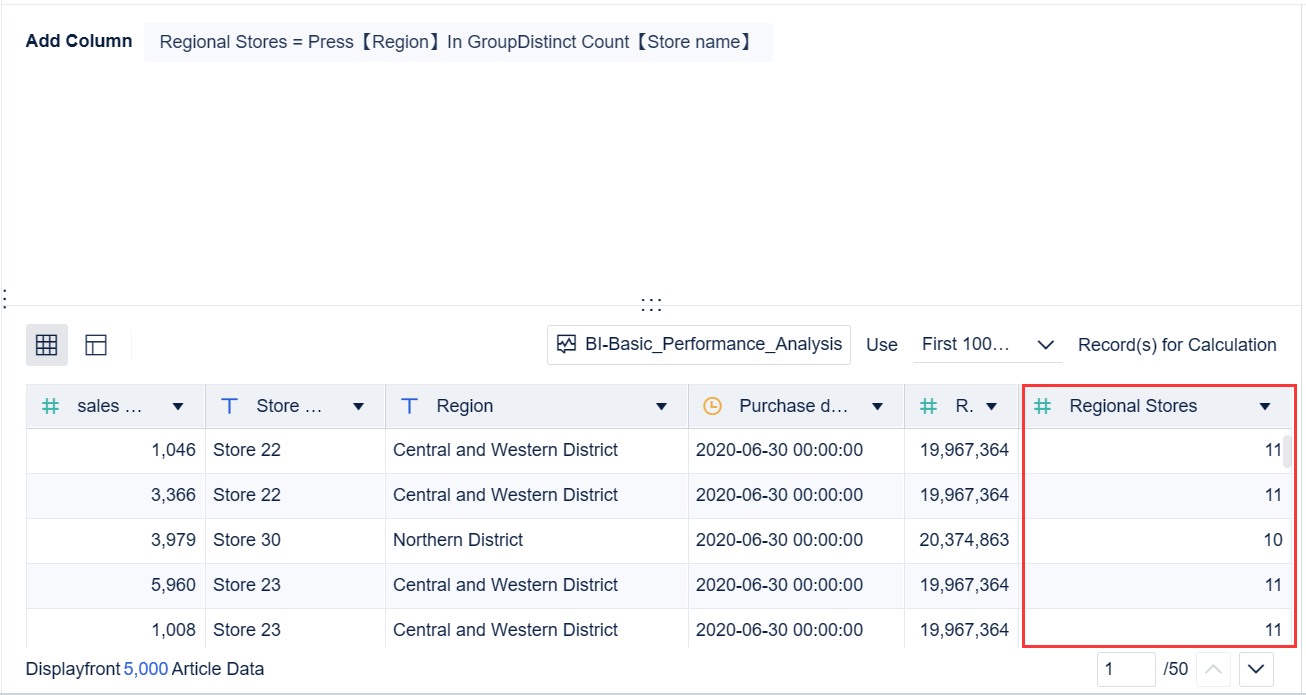The width and height of the screenshot is (1306, 695).
Task: Click the numeric type icon on sales column
Action: pyautogui.click(x=50, y=406)
